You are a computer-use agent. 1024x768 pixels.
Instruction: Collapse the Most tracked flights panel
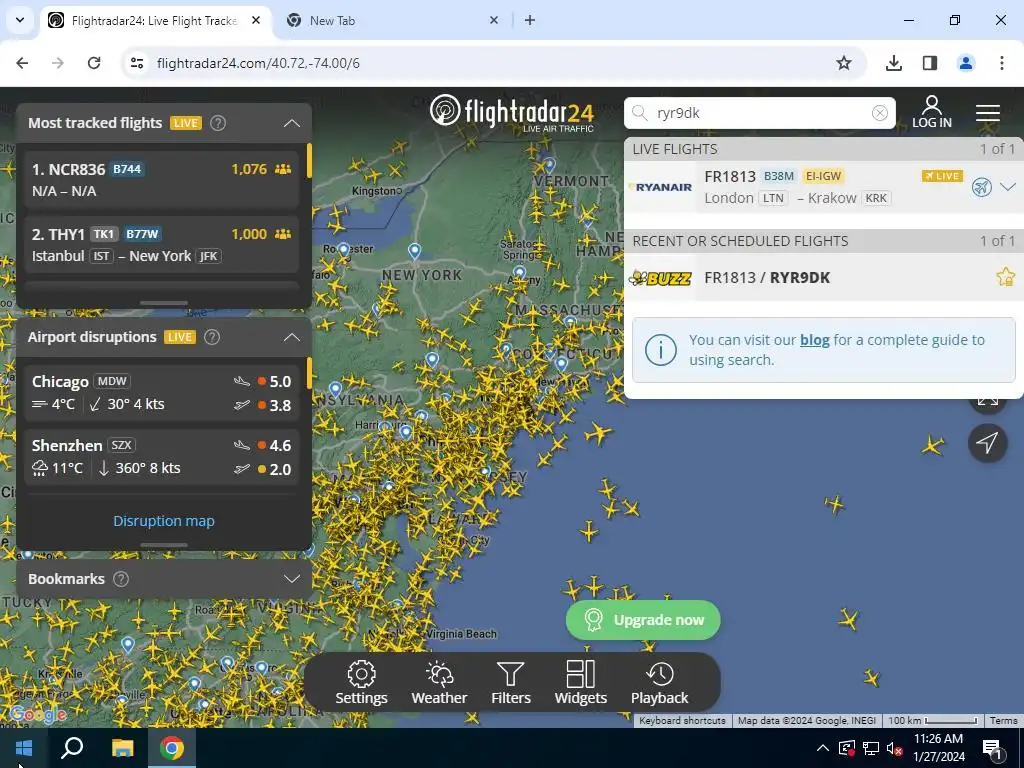tap(292, 123)
